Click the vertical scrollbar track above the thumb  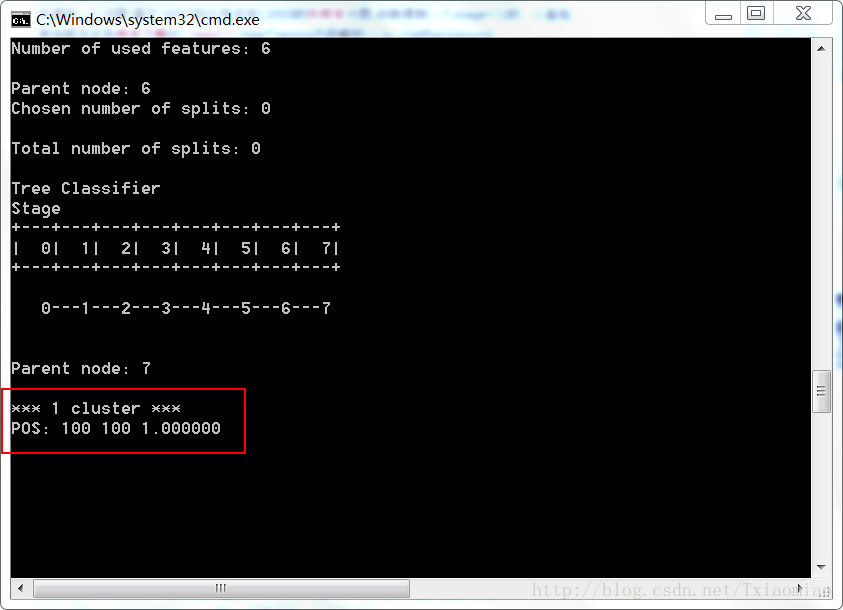821,214
